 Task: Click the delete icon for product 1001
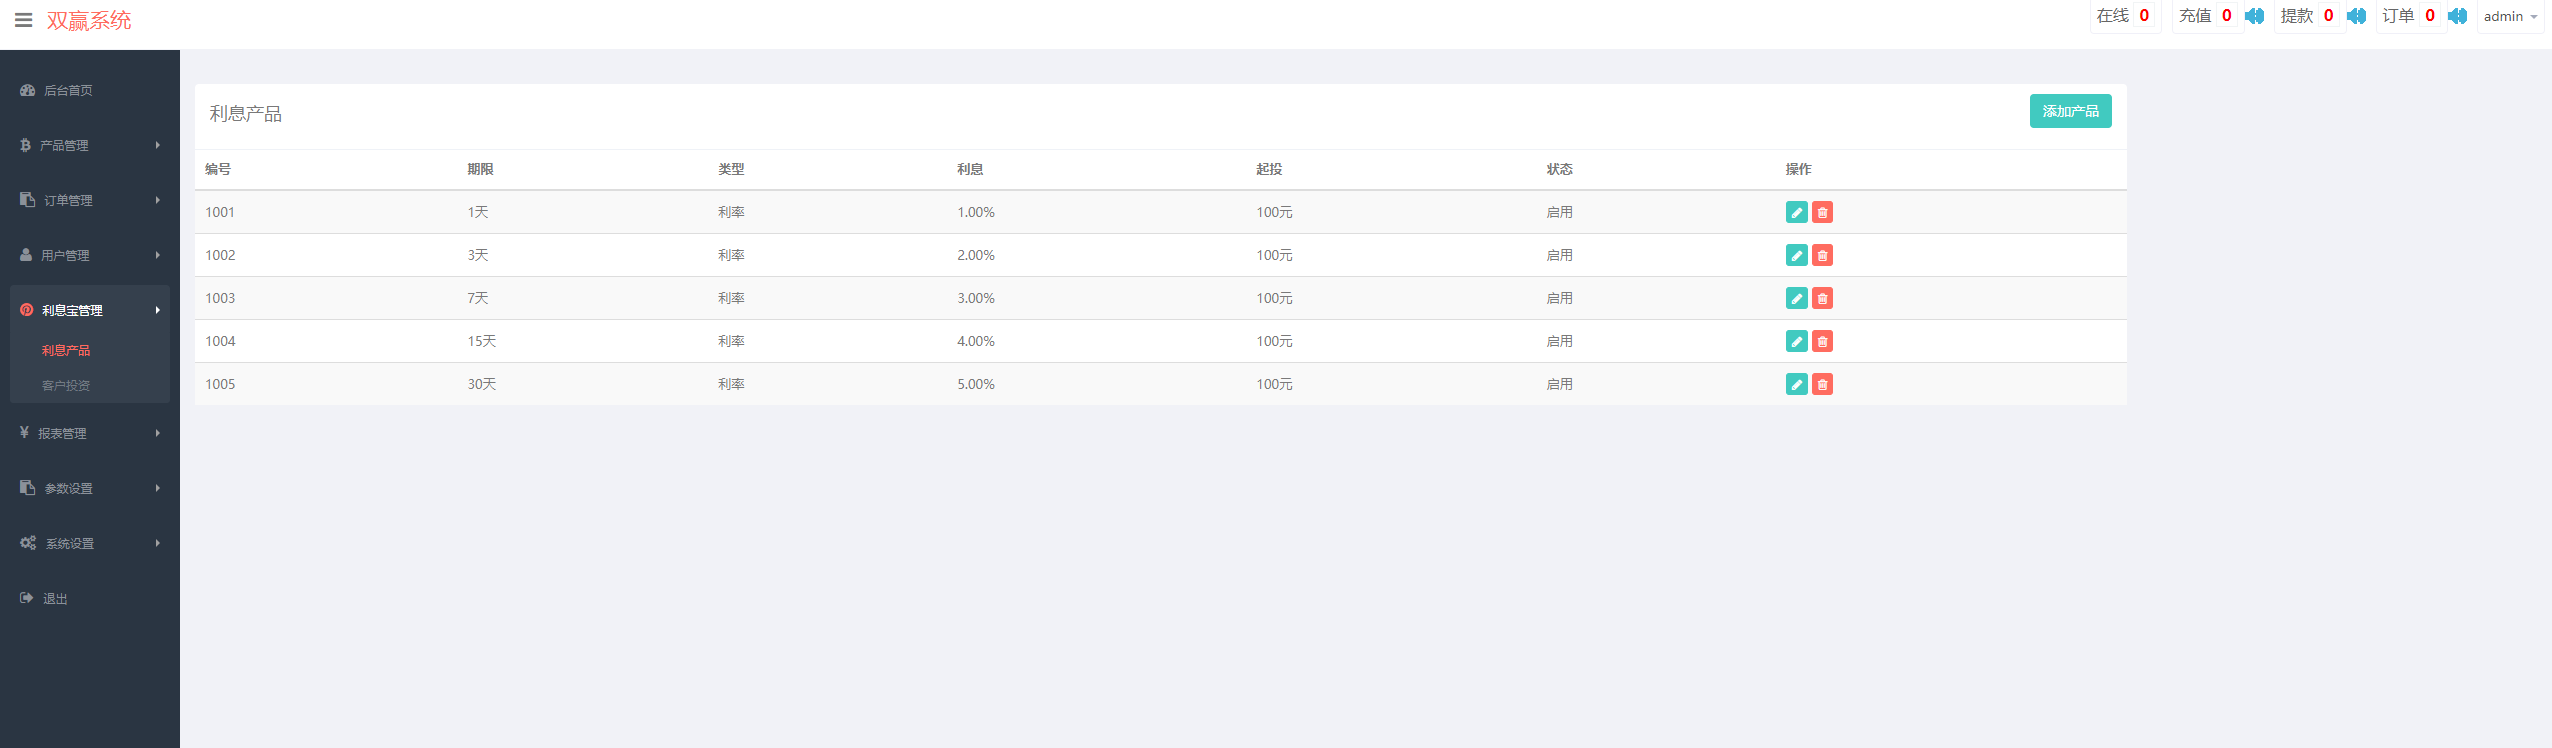tap(1822, 212)
